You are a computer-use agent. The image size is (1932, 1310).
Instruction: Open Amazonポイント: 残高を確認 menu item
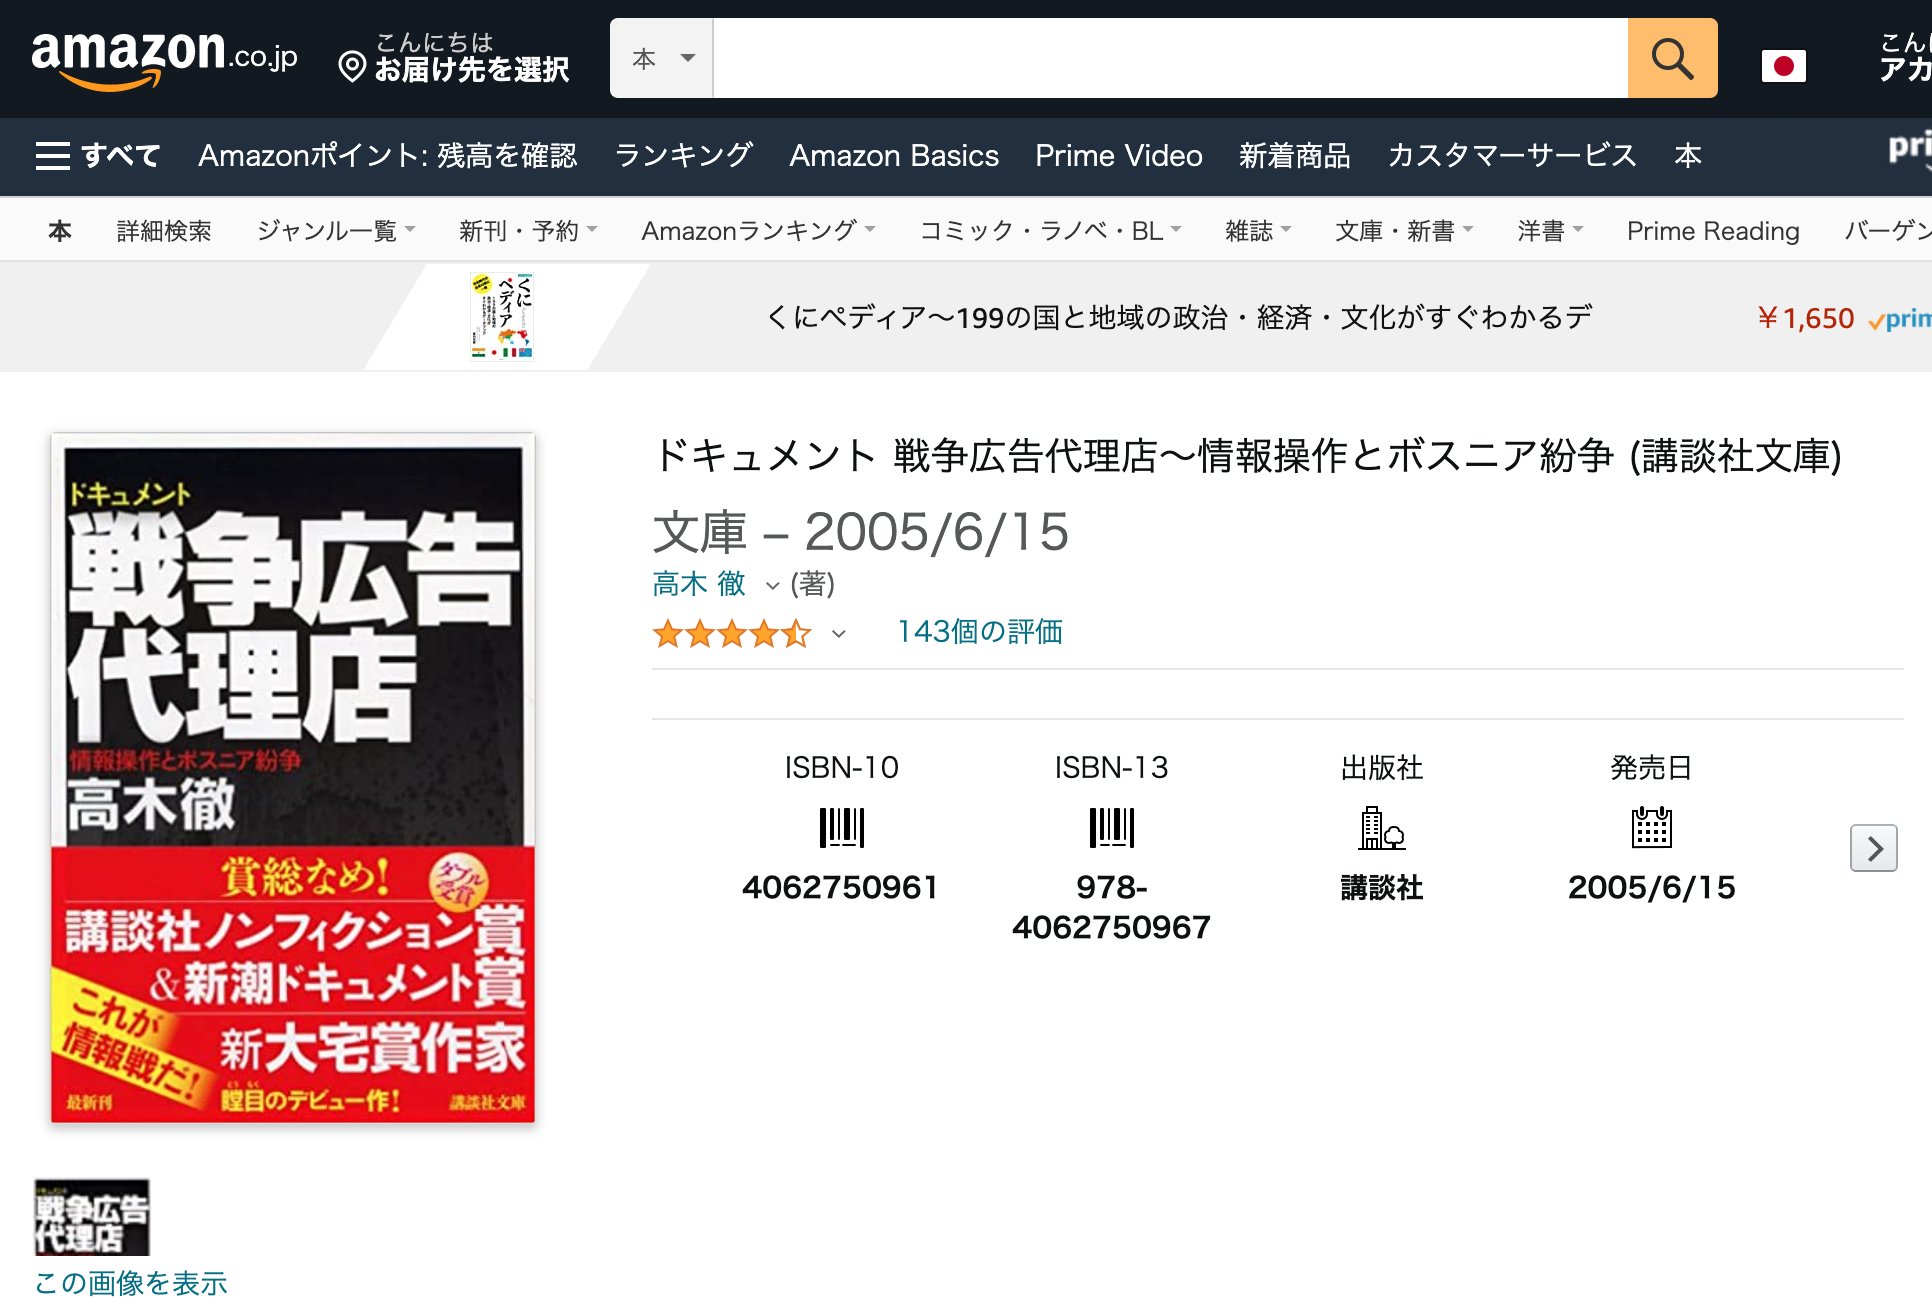pyautogui.click(x=387, y=156)
